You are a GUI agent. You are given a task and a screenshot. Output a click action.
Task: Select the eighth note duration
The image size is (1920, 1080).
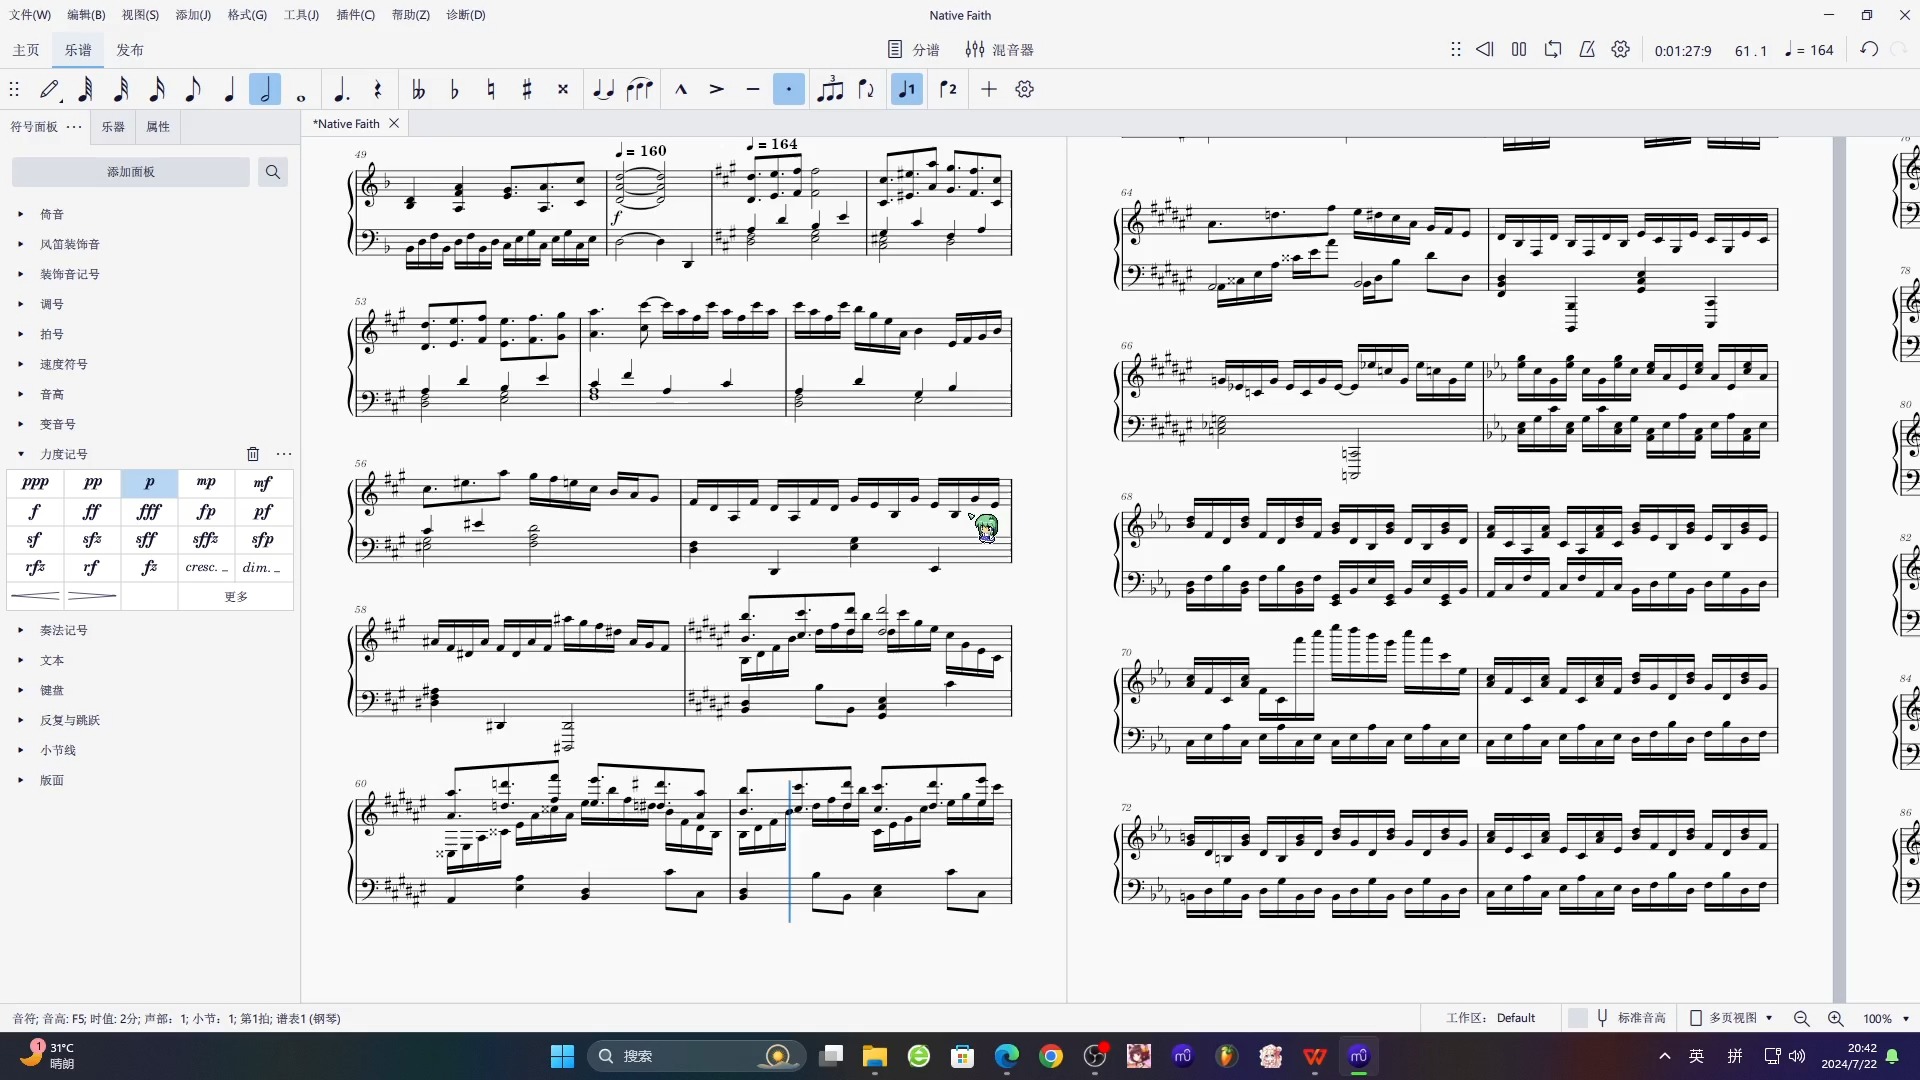tap(193, 90)
